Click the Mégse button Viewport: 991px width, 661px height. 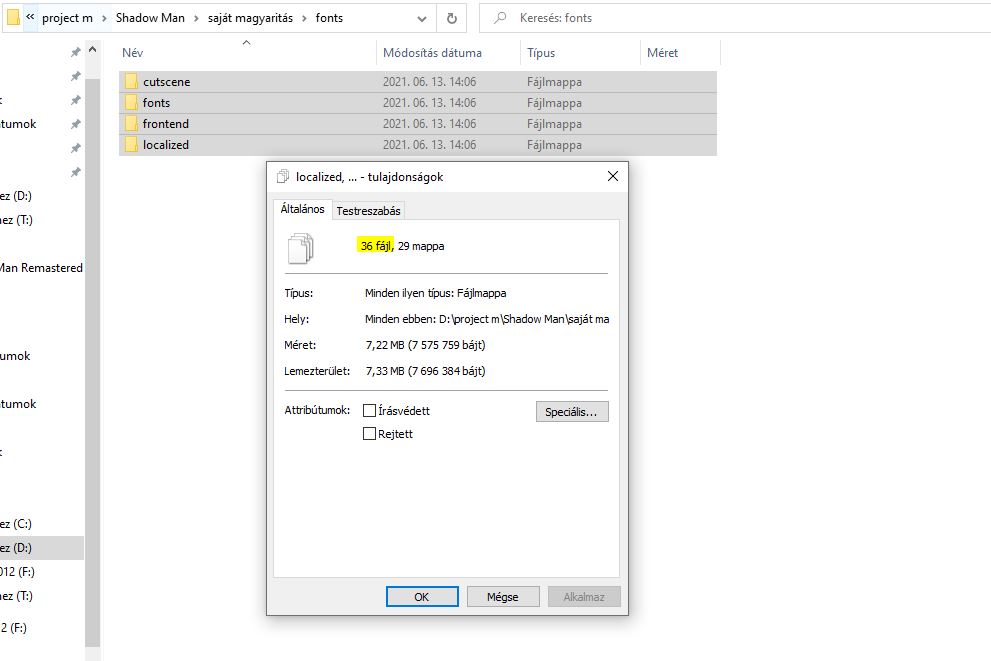click(502, 597)
